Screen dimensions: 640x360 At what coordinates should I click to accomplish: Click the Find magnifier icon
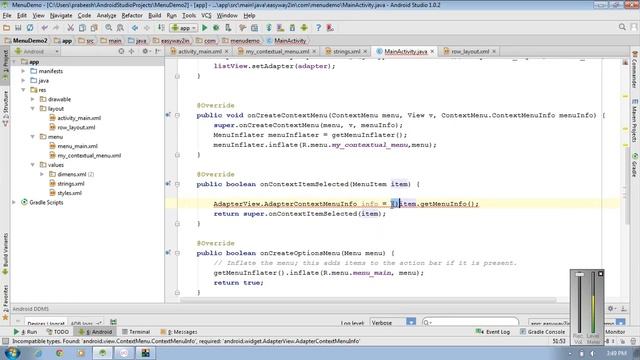coord(109,28)
